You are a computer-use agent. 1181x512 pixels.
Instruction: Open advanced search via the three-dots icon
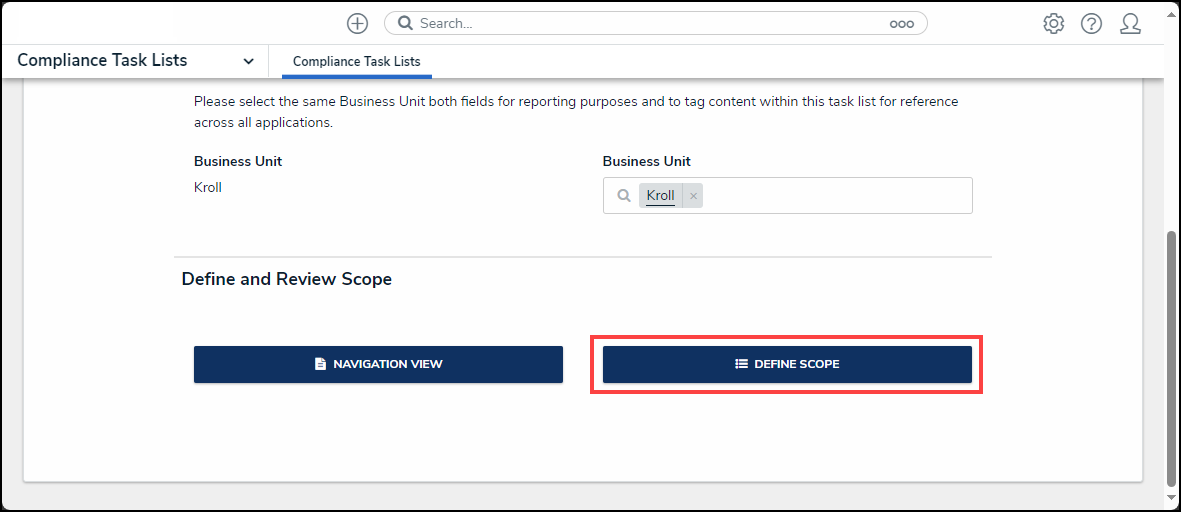click(x=901, y=24)
